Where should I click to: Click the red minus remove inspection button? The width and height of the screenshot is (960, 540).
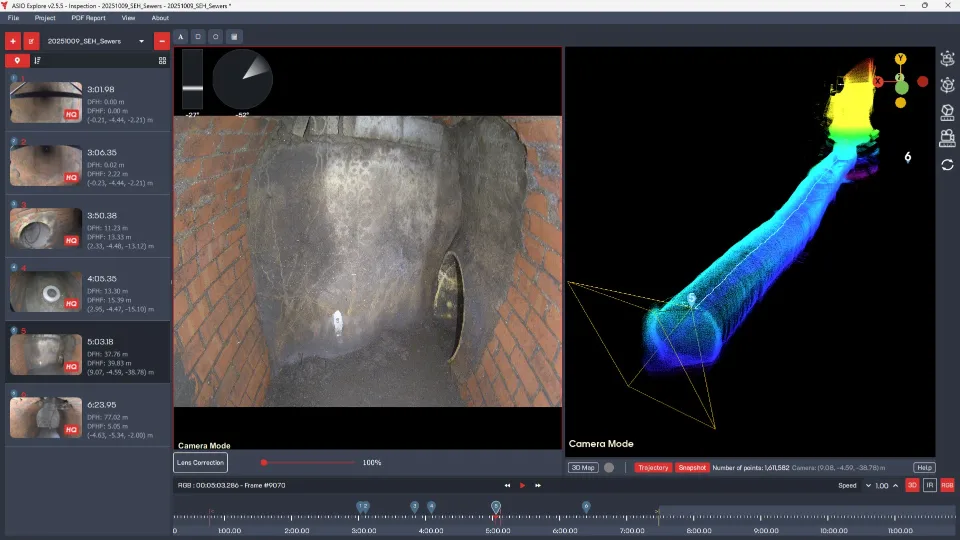tap(162, 41)
